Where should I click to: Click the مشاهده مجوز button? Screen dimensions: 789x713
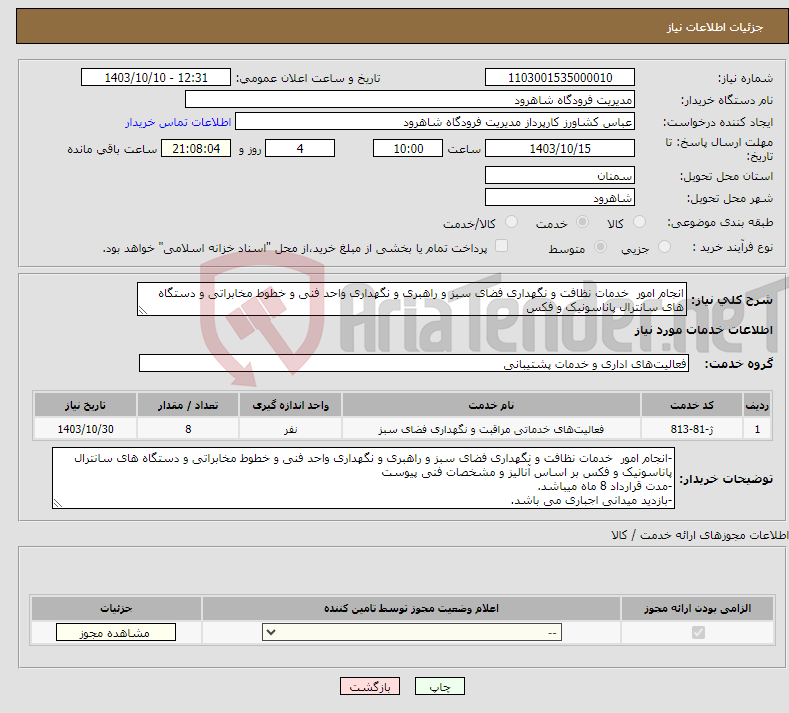[x=116, y=633]
